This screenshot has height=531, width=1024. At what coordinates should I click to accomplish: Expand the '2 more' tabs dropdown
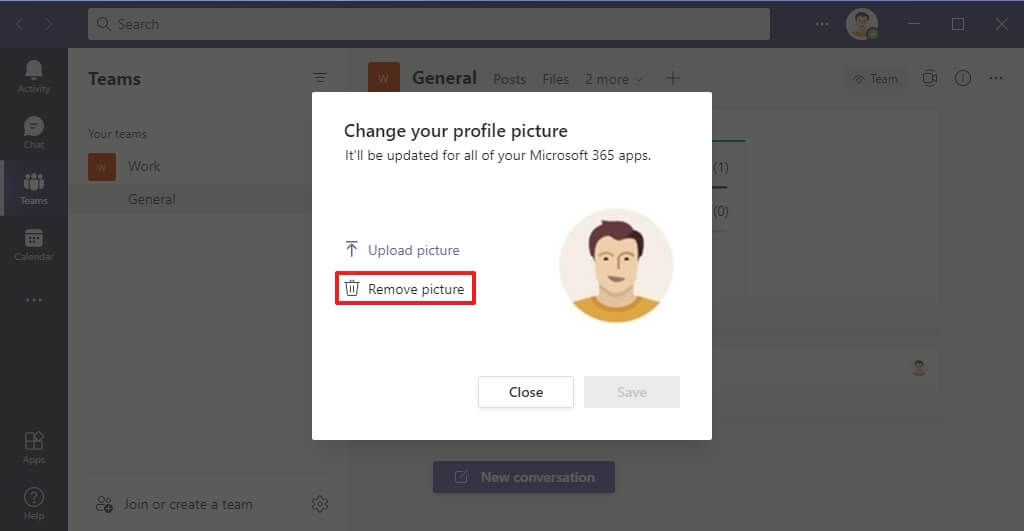(614, 79)
